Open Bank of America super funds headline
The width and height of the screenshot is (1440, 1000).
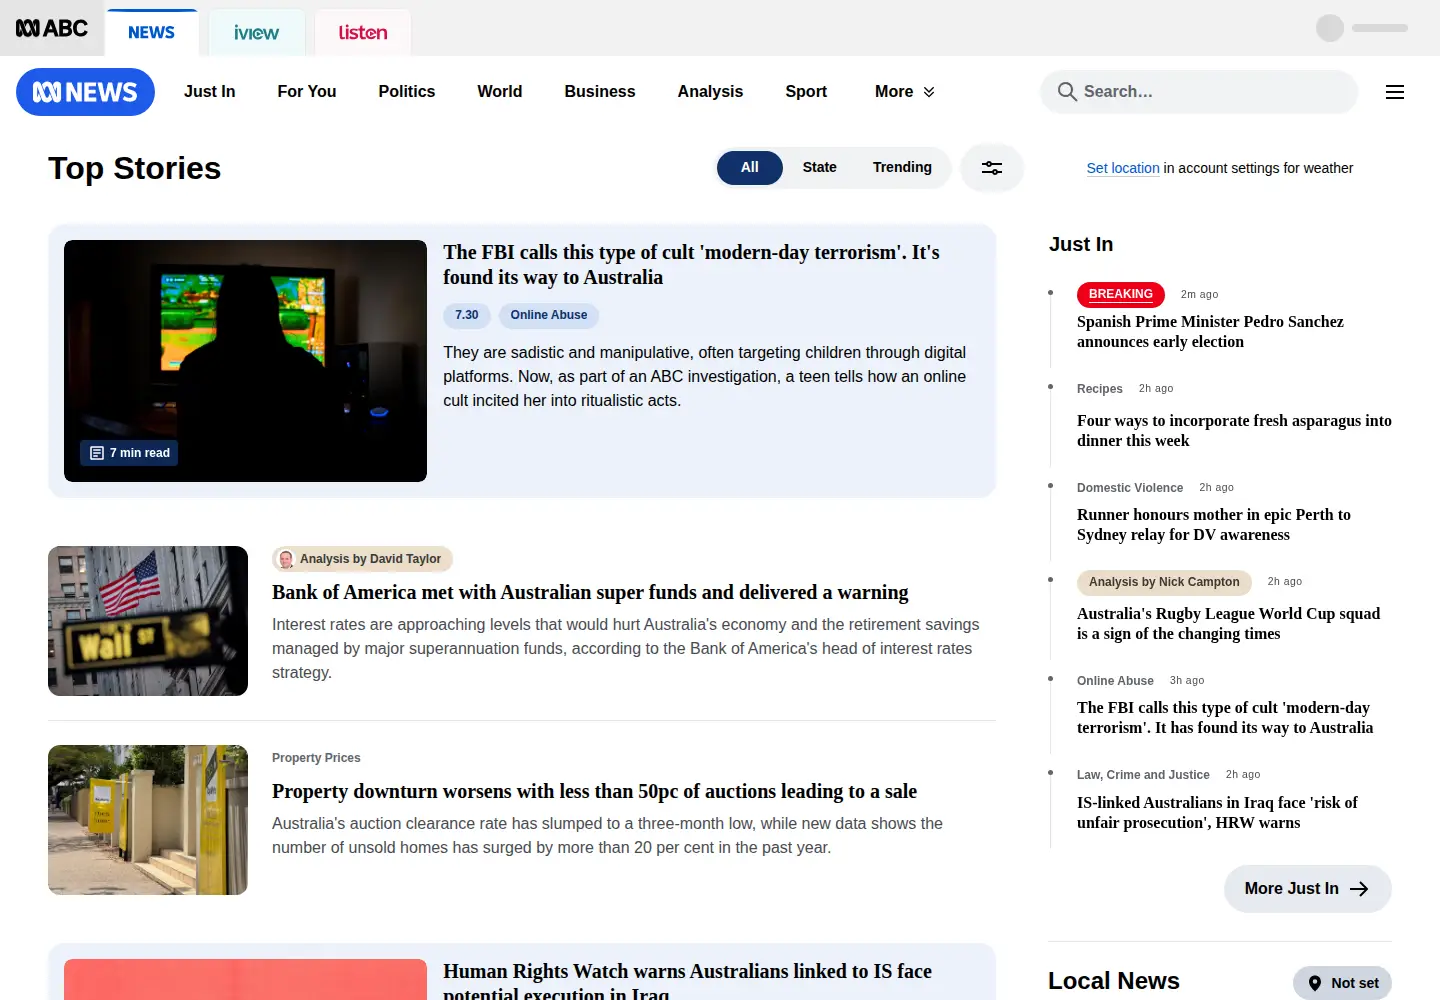[x=590, y=593]
